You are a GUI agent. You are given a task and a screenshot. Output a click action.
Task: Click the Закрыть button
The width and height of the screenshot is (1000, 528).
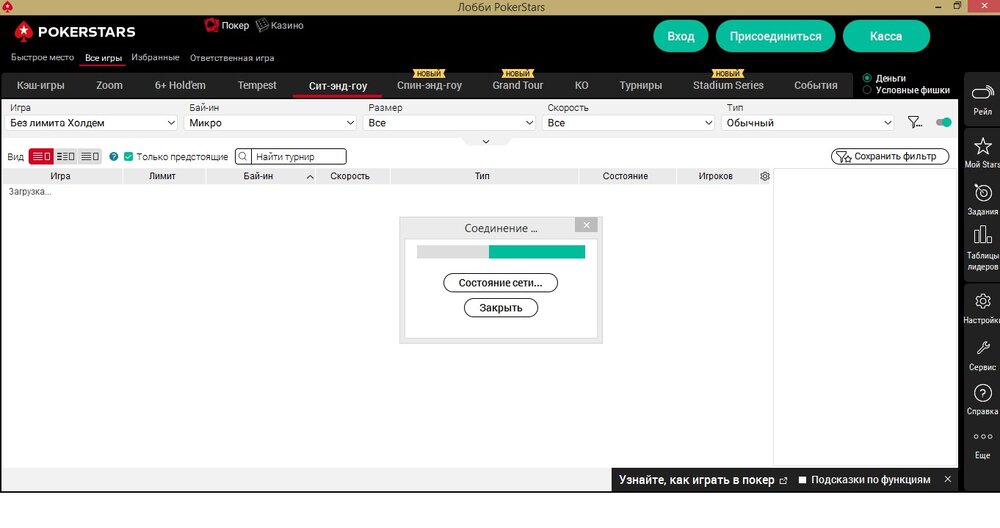point(501,307)
